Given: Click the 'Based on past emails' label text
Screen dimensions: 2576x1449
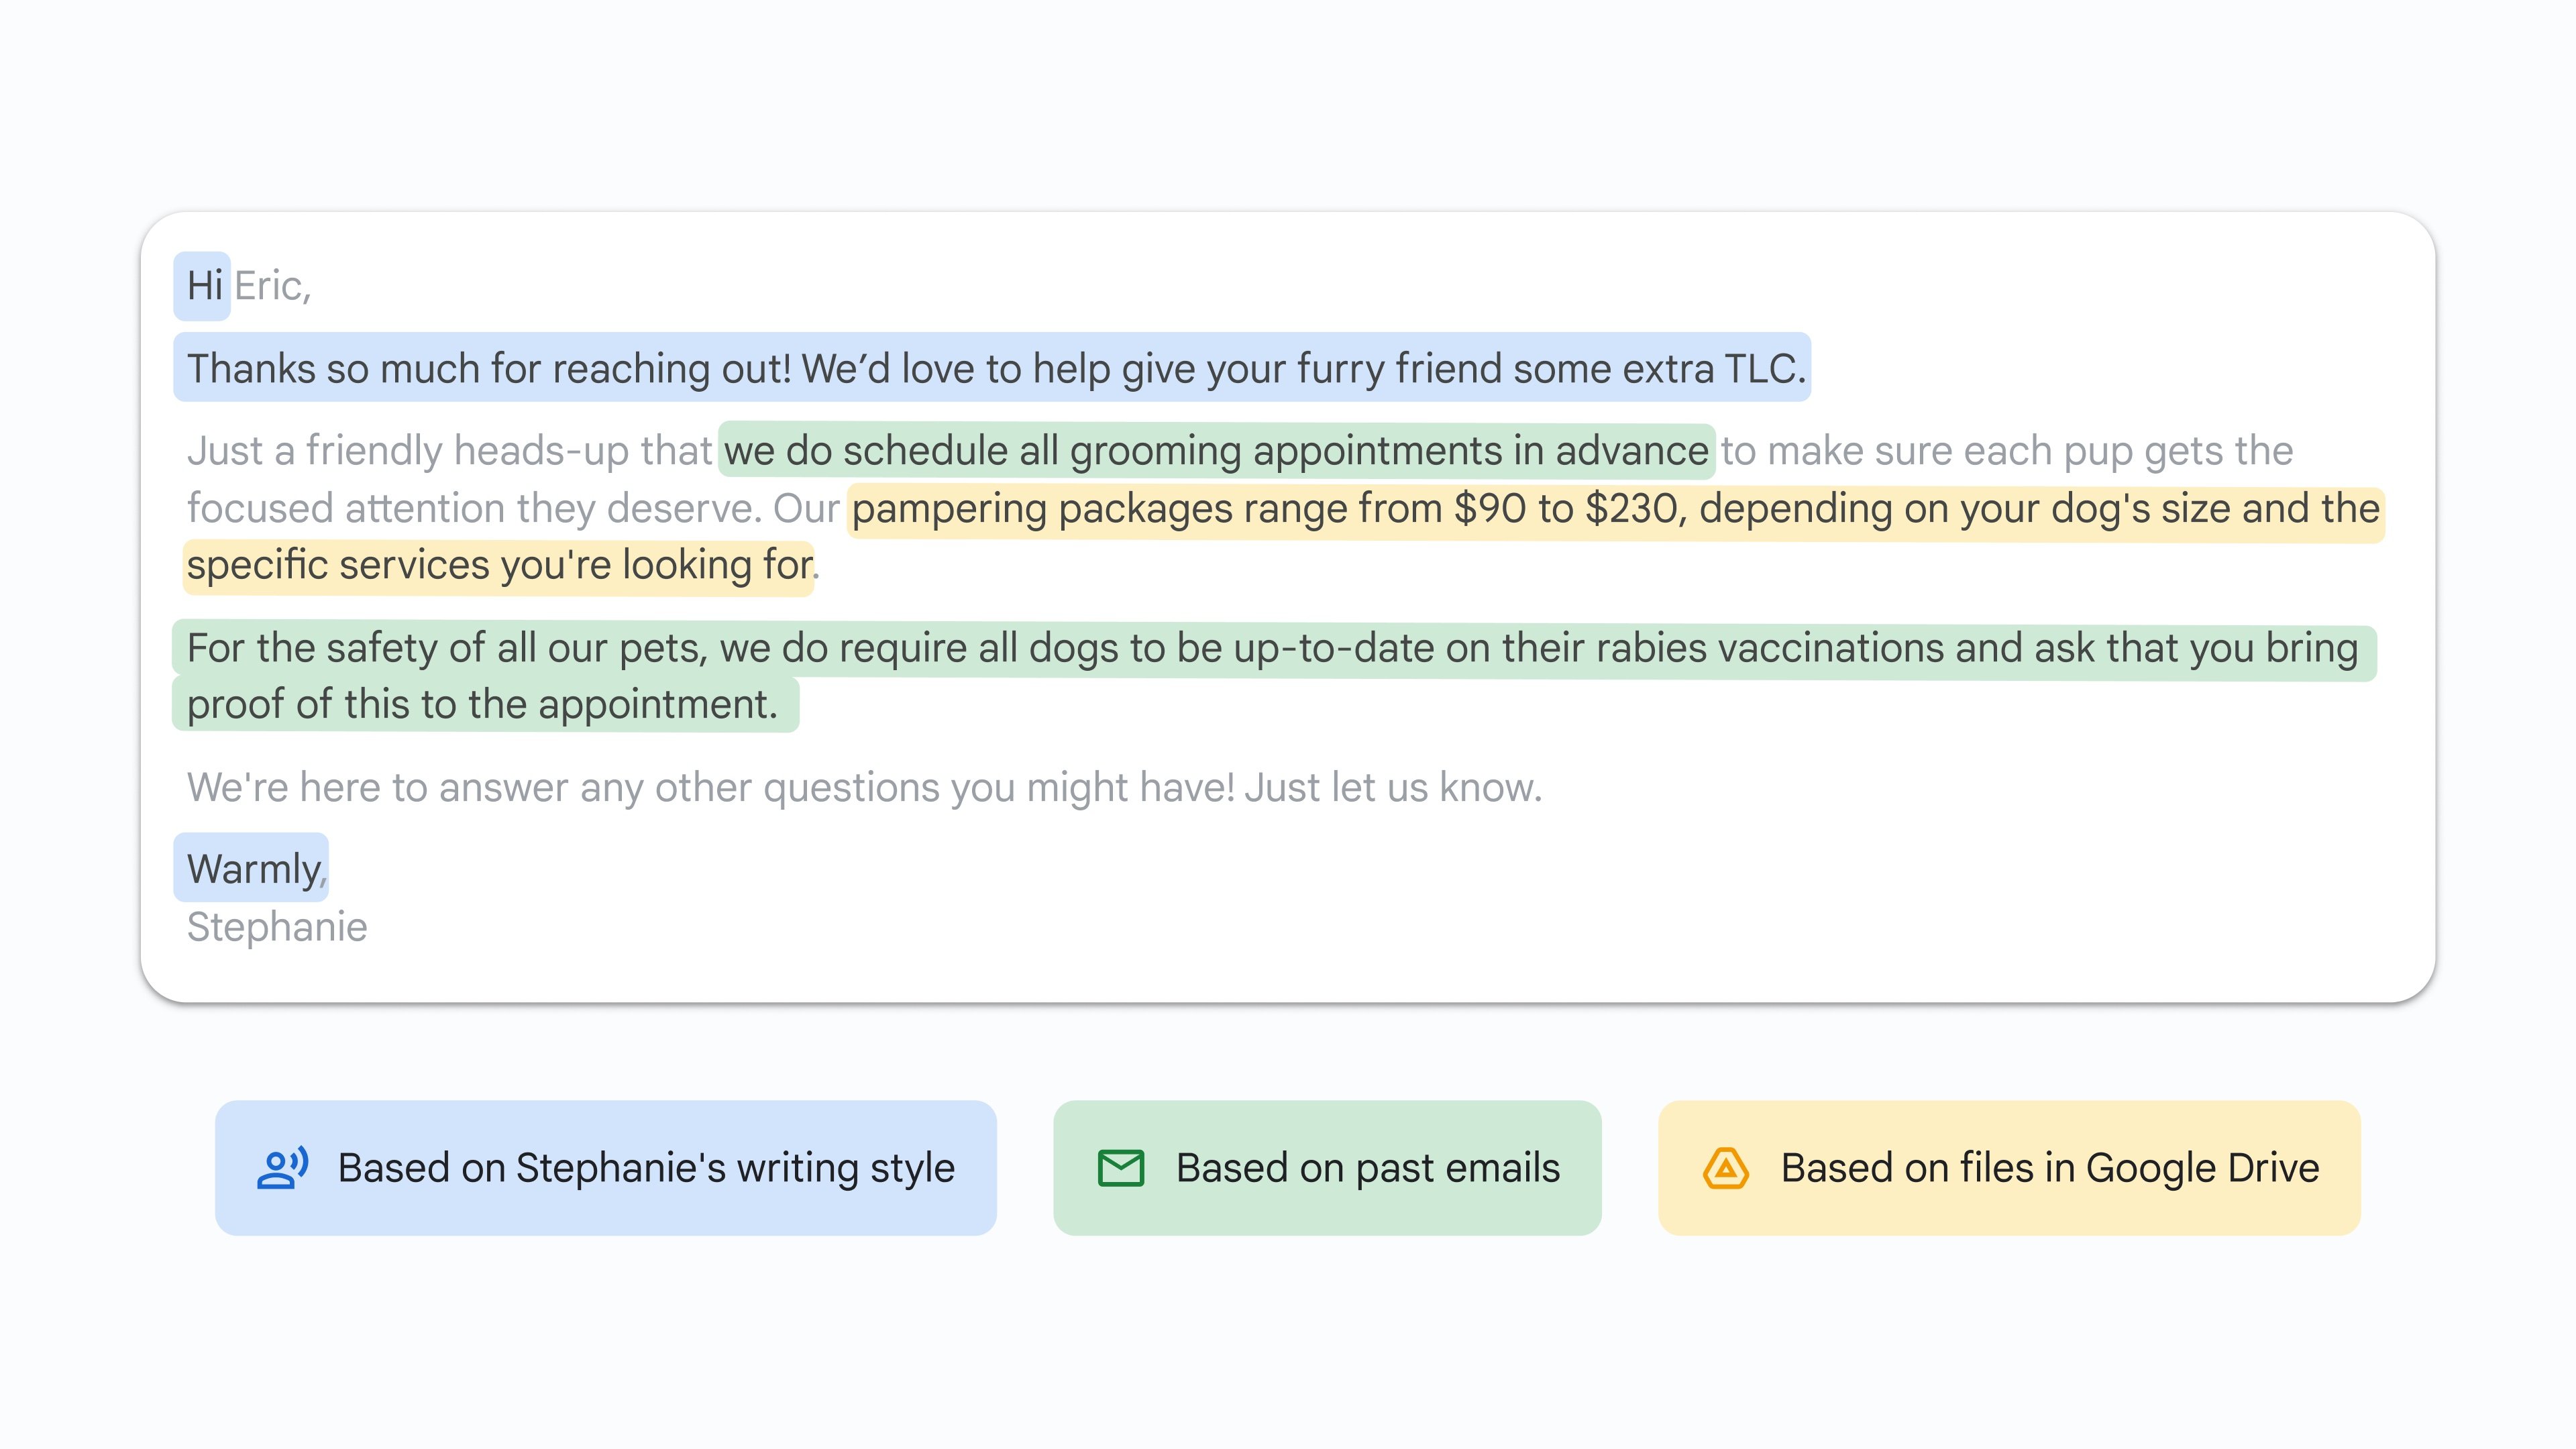Looking at the screenshot, I should [1366, 1167].
